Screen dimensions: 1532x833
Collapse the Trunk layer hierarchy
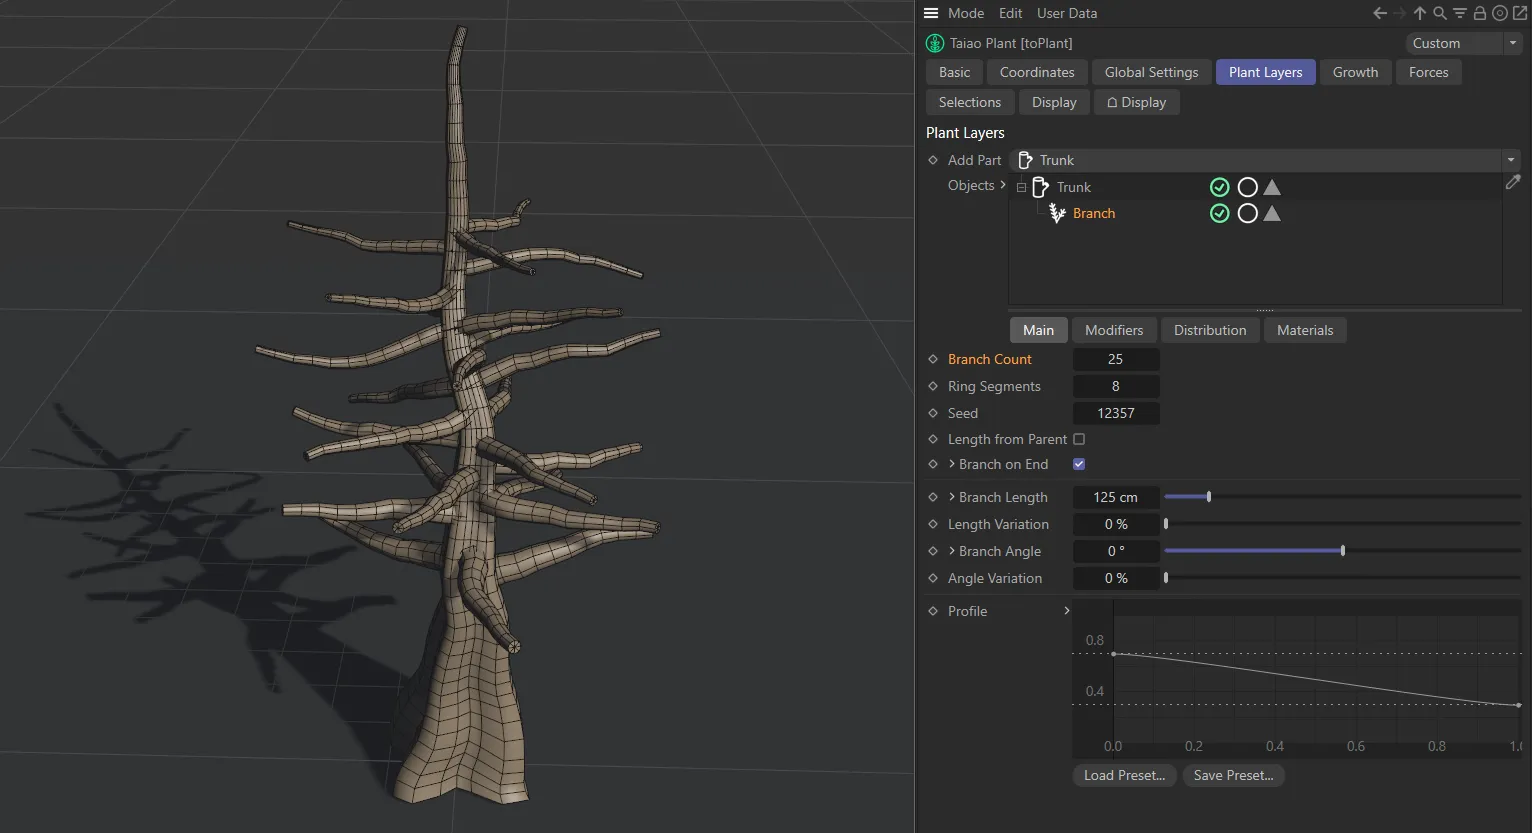pyautogui.click(x=1020, y=187)
